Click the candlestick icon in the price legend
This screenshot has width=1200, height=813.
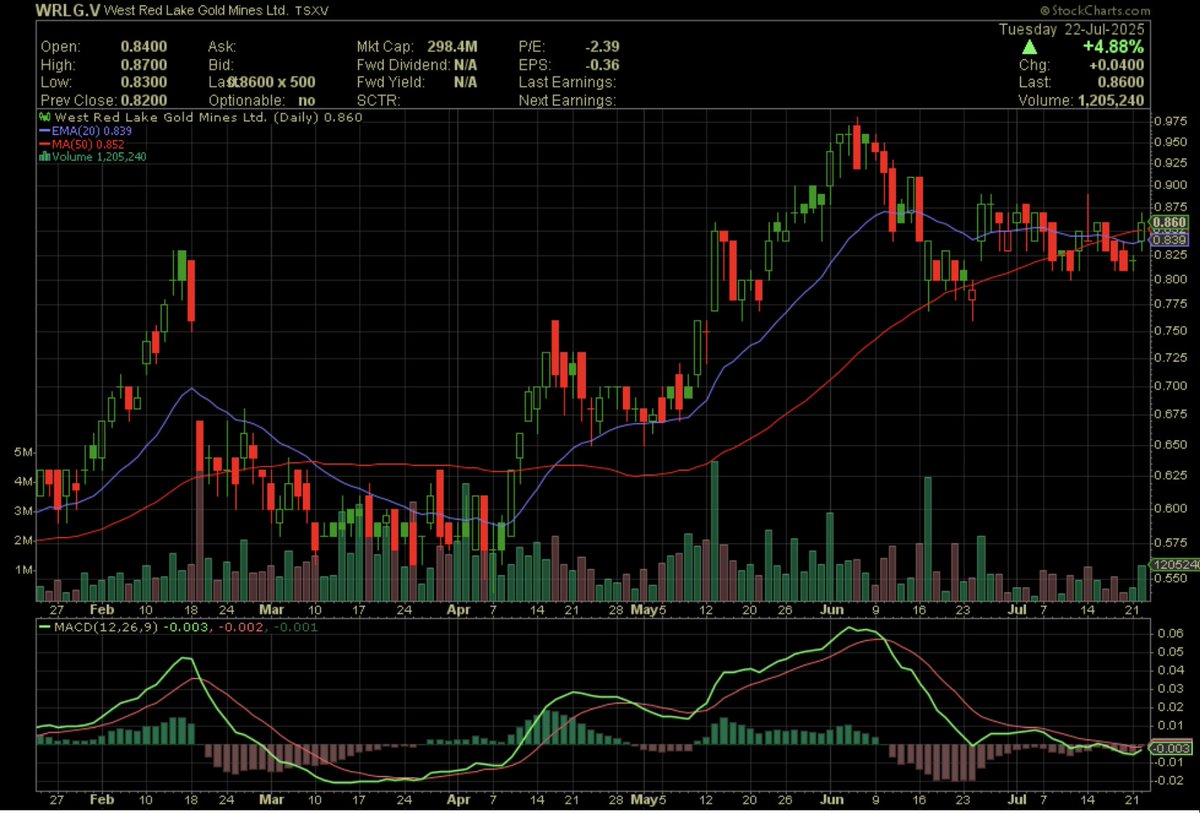tap(42, 117)
